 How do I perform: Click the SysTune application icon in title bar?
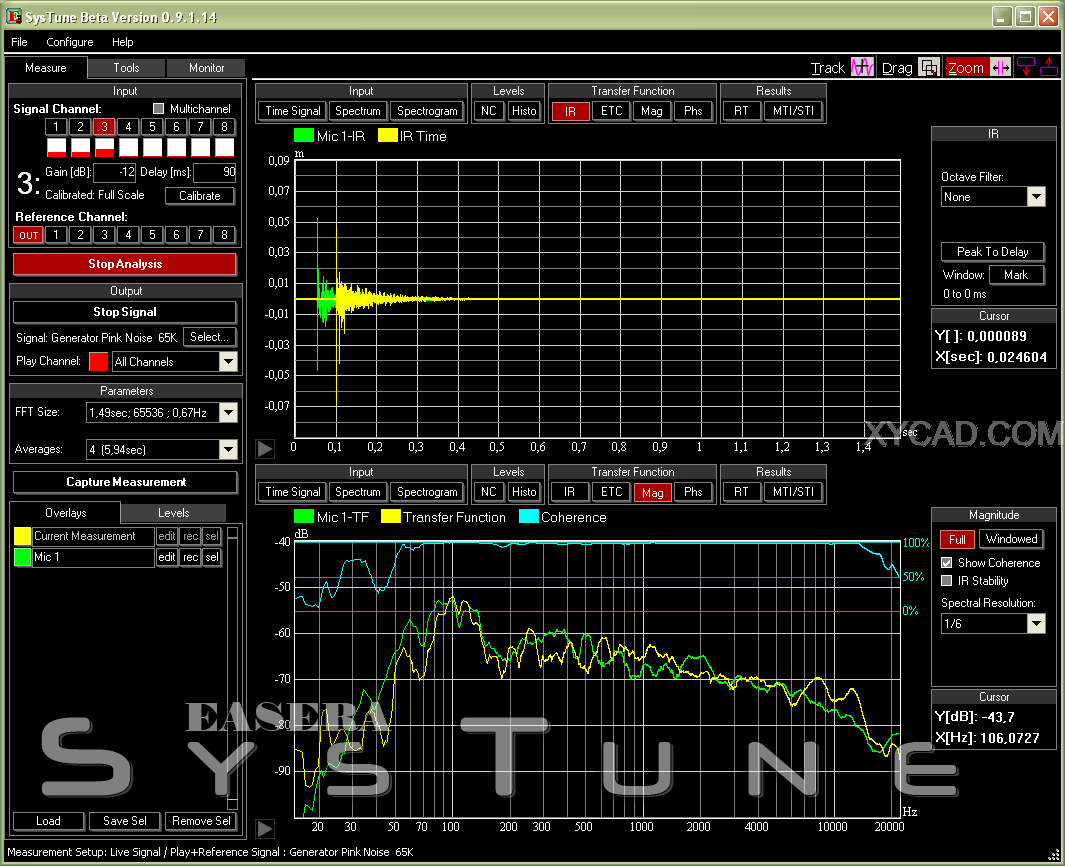[x=14, y=16]
